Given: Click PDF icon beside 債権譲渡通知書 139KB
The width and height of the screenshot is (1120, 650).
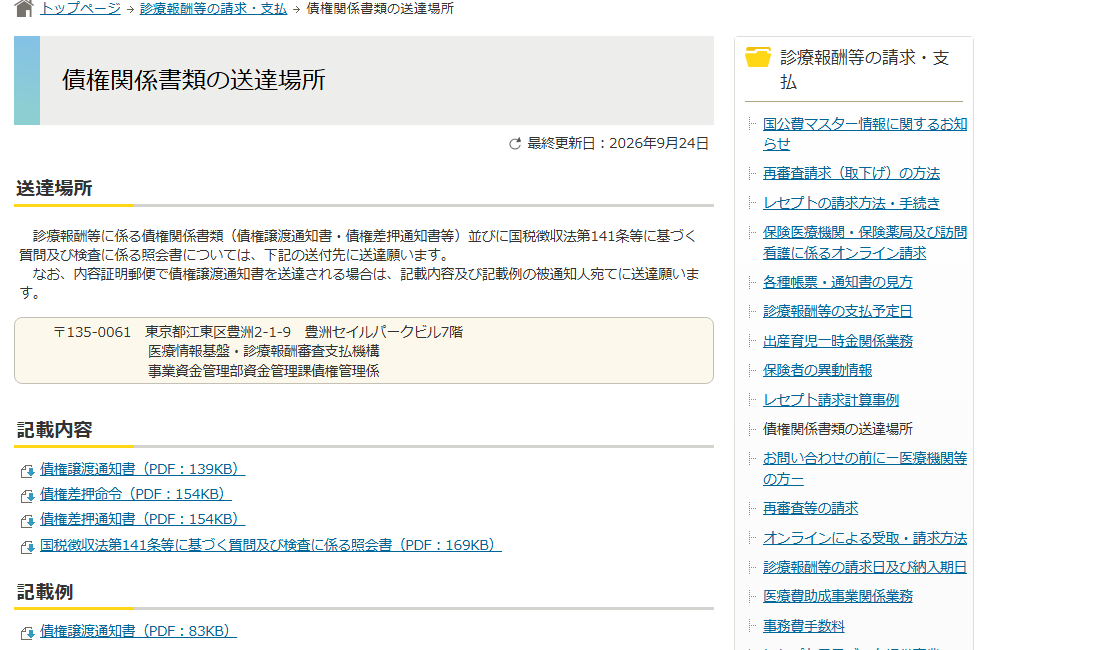Looking at the screenshot, I should tap(28, 471).
